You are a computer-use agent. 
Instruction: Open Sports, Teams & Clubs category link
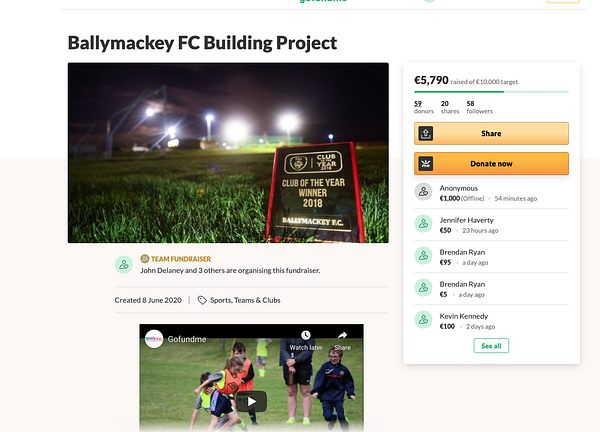pos(245,300)
